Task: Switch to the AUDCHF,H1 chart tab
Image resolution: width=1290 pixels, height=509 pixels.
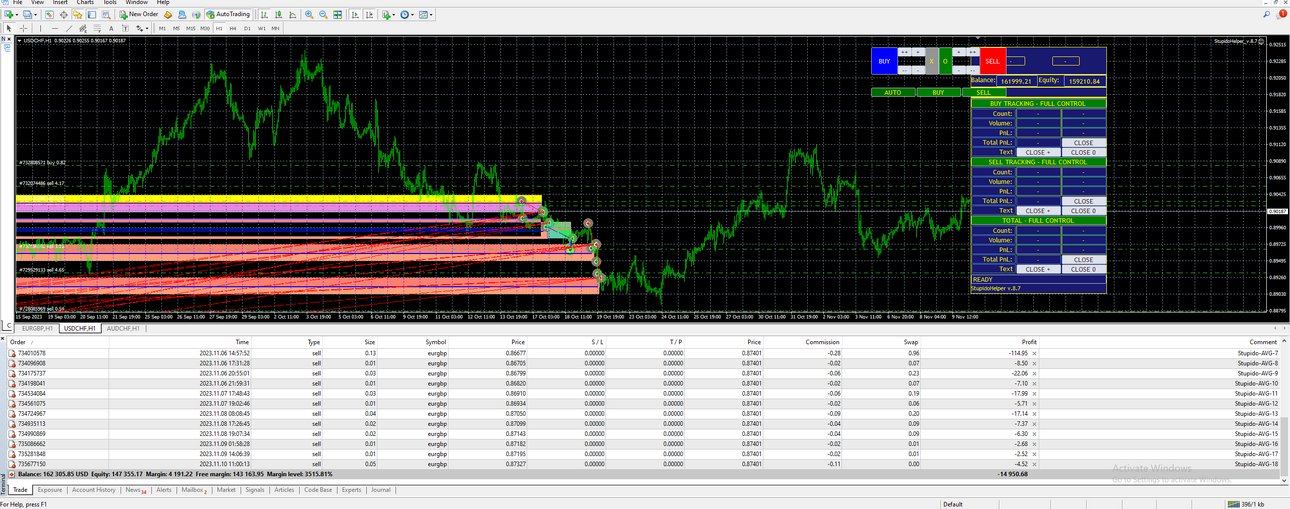Action: (x=121, y=328)
